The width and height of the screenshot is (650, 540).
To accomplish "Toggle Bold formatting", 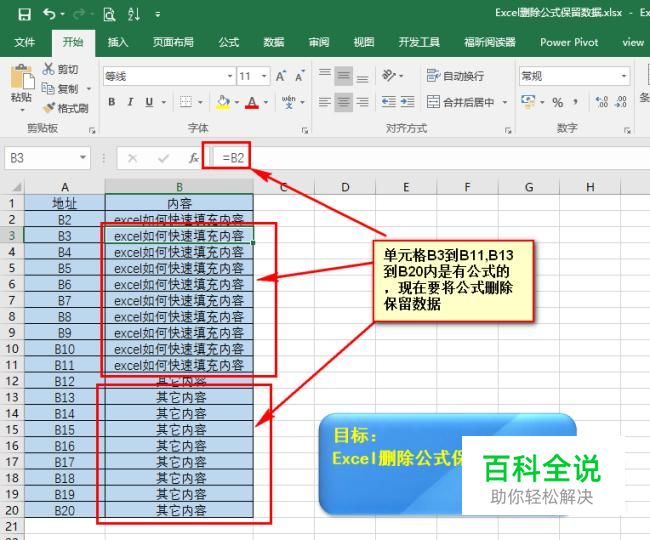I will click(112, 102).
